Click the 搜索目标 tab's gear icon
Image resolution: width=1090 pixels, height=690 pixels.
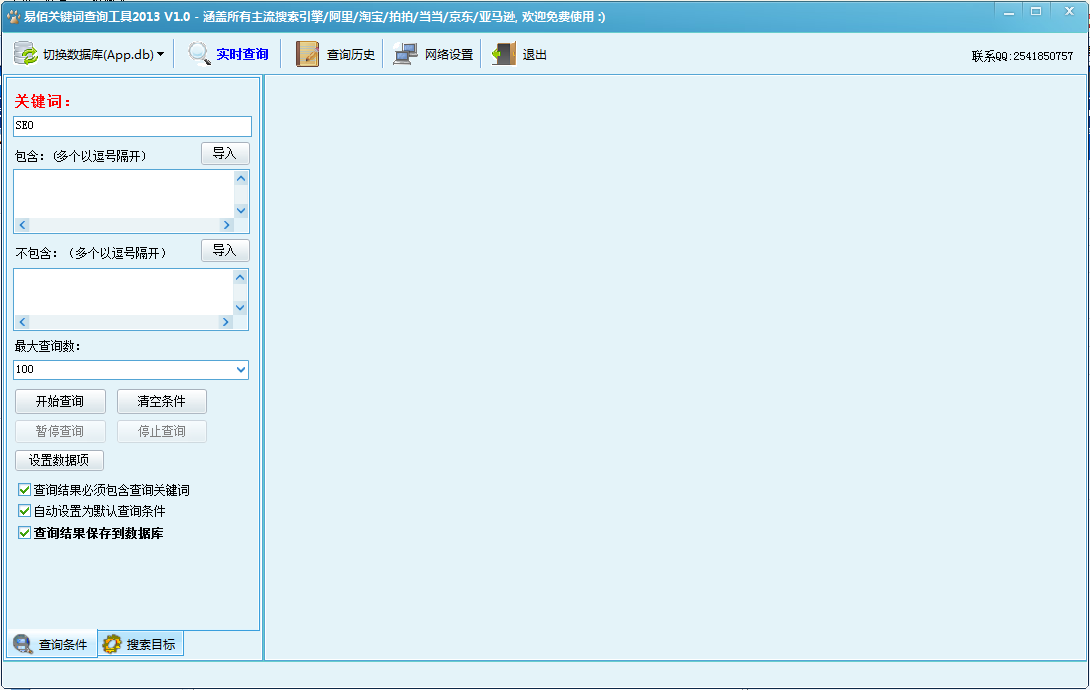pos(112,644)
